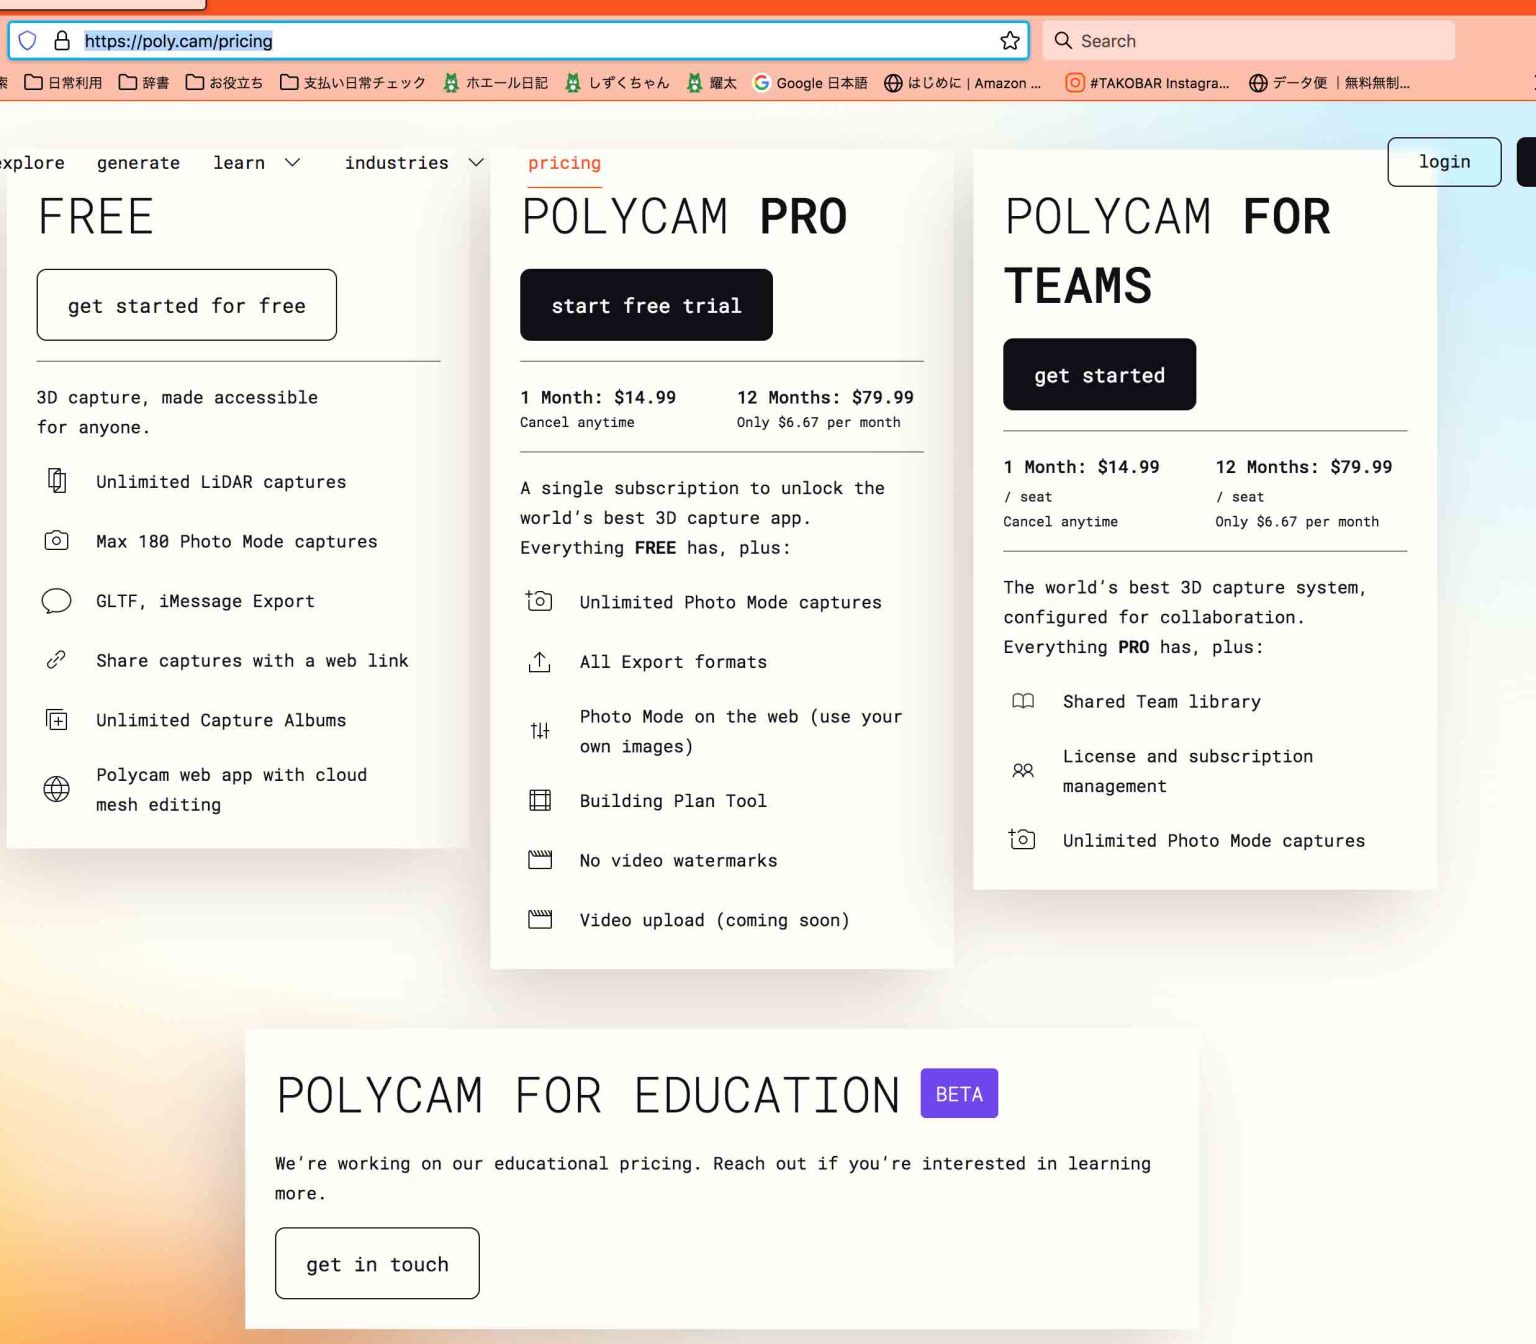Click the bookmark star icon in address bar

coord(1009,41)
